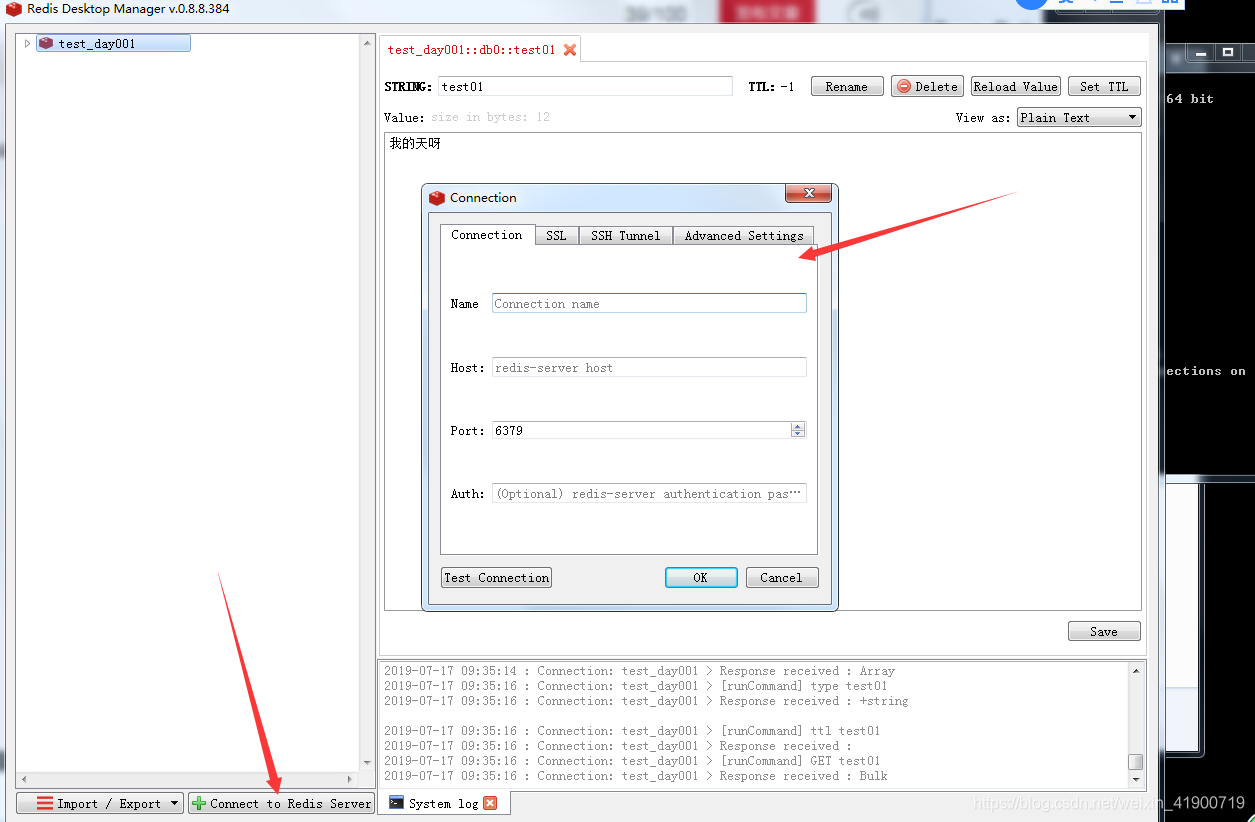This screenshot has height=822, width=1255.
Task: Click Cancel in the Connection dialog
Action: [x=782, y=578]
